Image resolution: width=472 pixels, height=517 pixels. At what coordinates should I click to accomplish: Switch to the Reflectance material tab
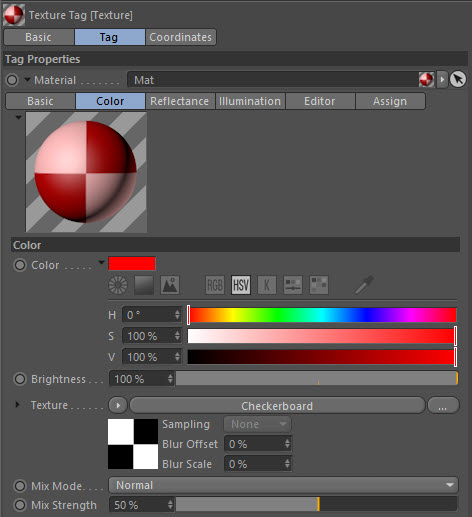click(179, 101)
